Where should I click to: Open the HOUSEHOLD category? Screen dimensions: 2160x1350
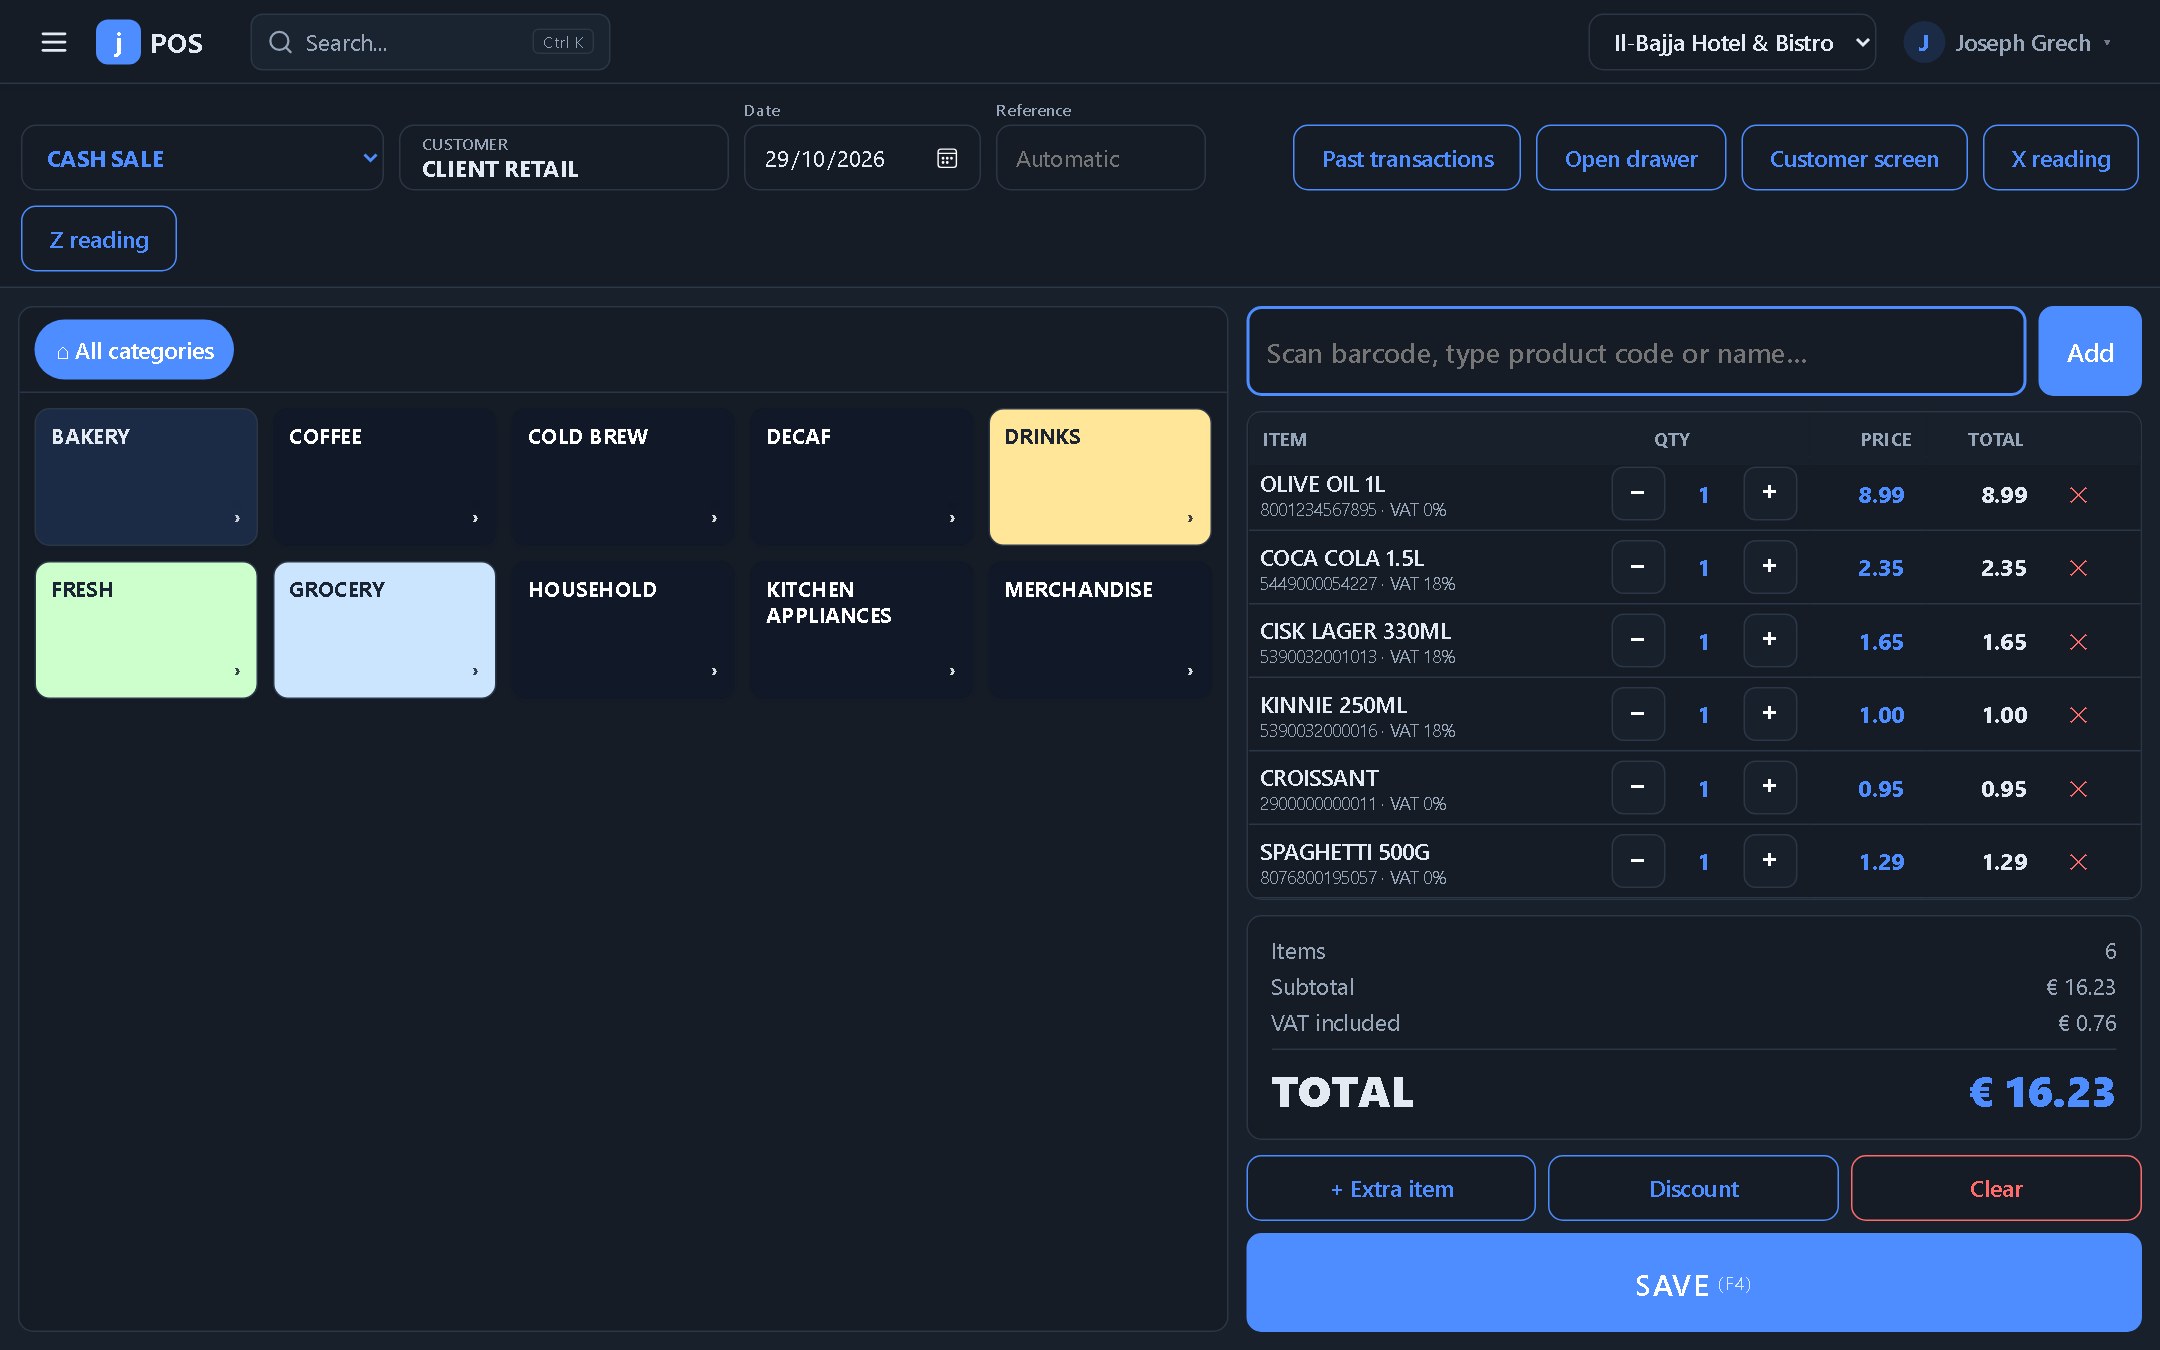pos(623,630)
